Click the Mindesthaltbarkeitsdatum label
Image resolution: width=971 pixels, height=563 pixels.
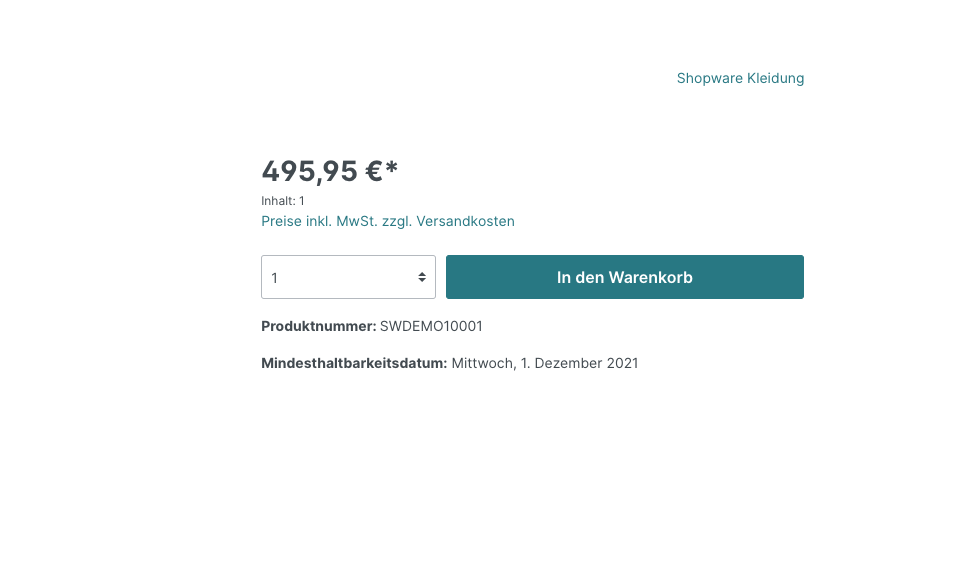[x=353, y=363]
